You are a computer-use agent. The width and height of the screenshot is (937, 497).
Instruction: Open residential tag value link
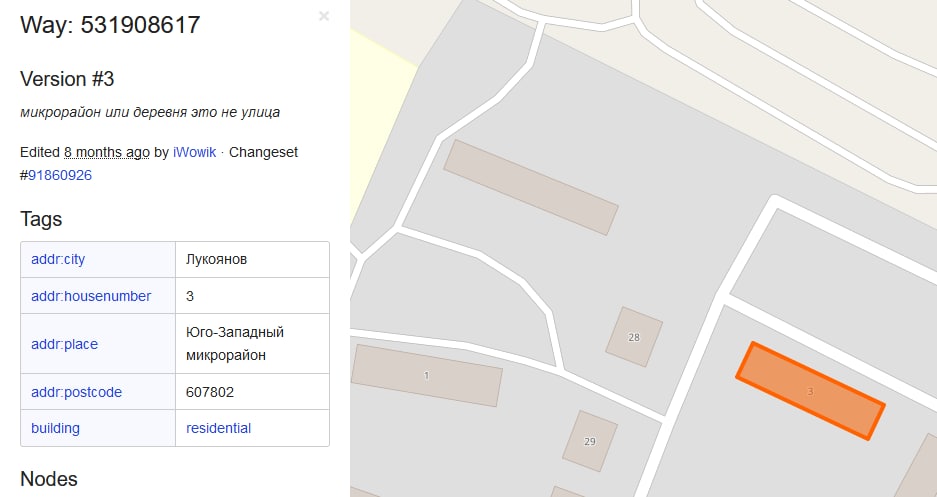click(x=218, y=428)
